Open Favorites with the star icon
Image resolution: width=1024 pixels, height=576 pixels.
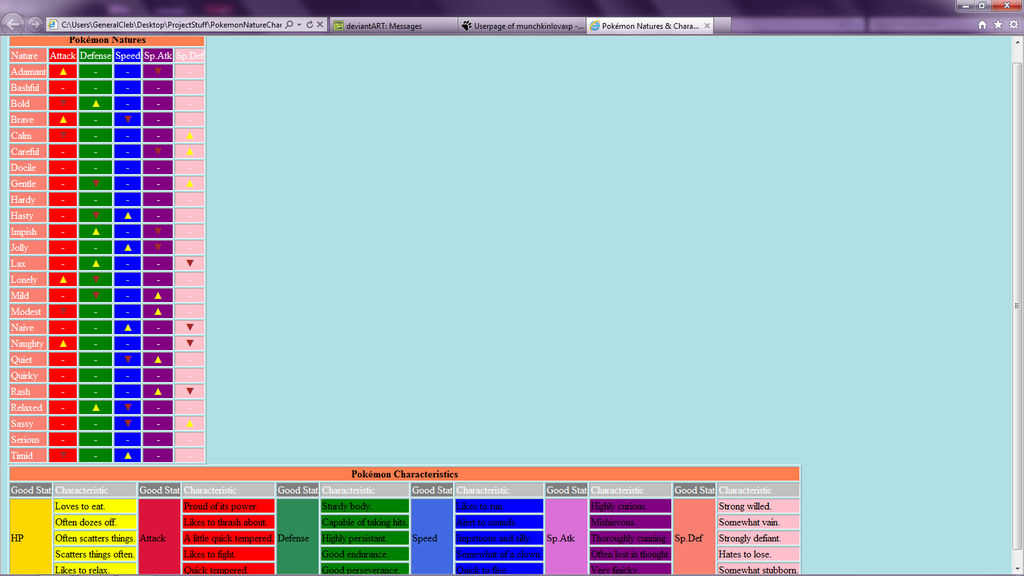(998, 25)
